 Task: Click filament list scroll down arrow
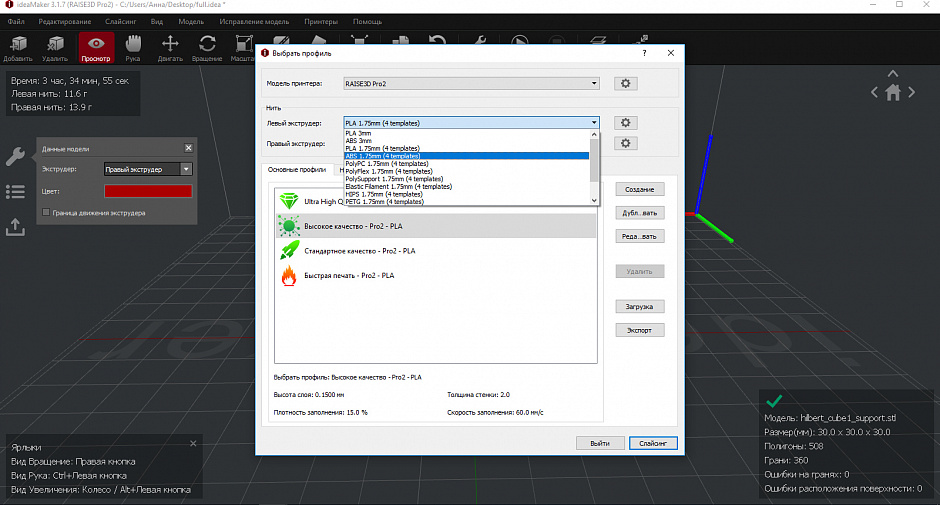[x=594, y=201]
